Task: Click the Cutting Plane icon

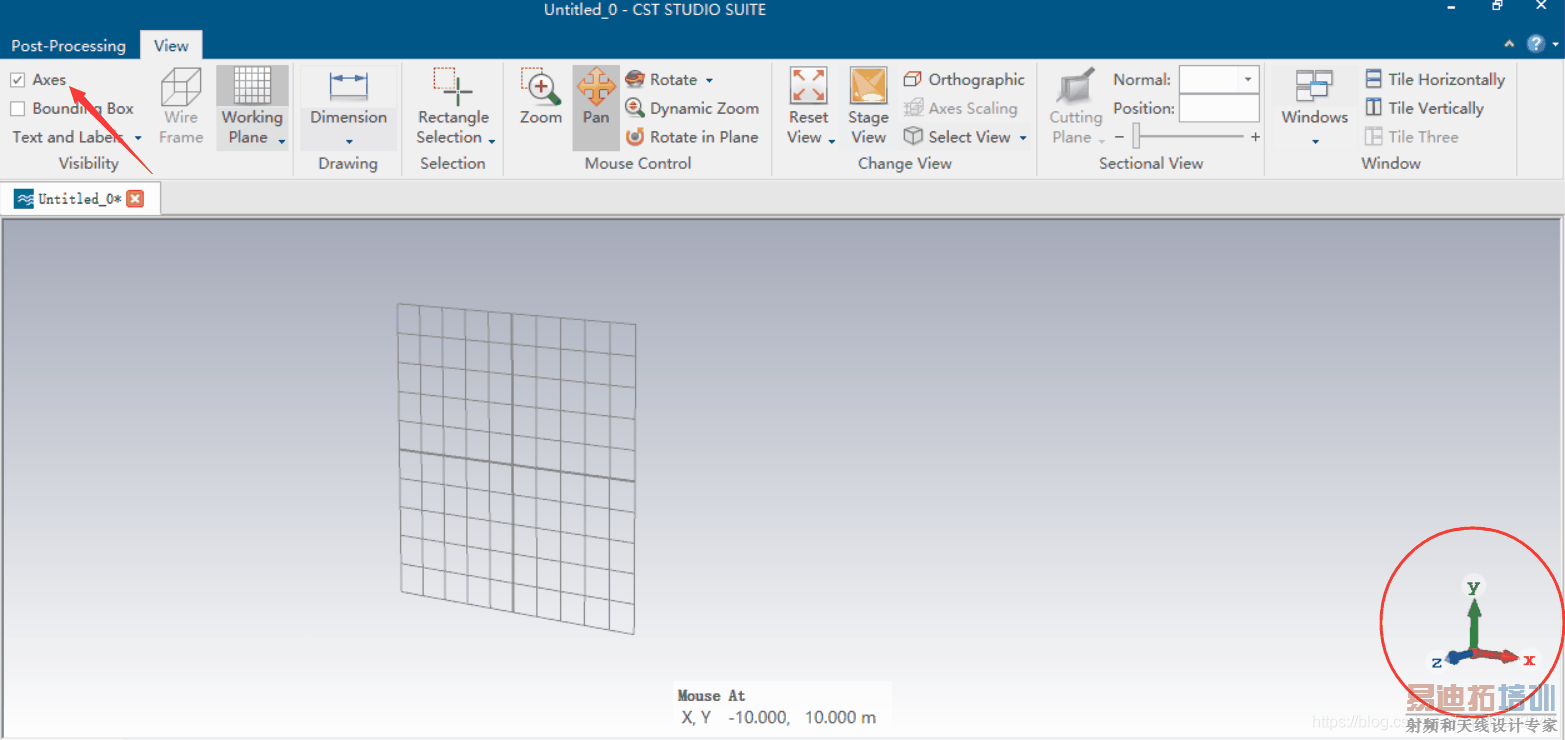Action: 1076,86
